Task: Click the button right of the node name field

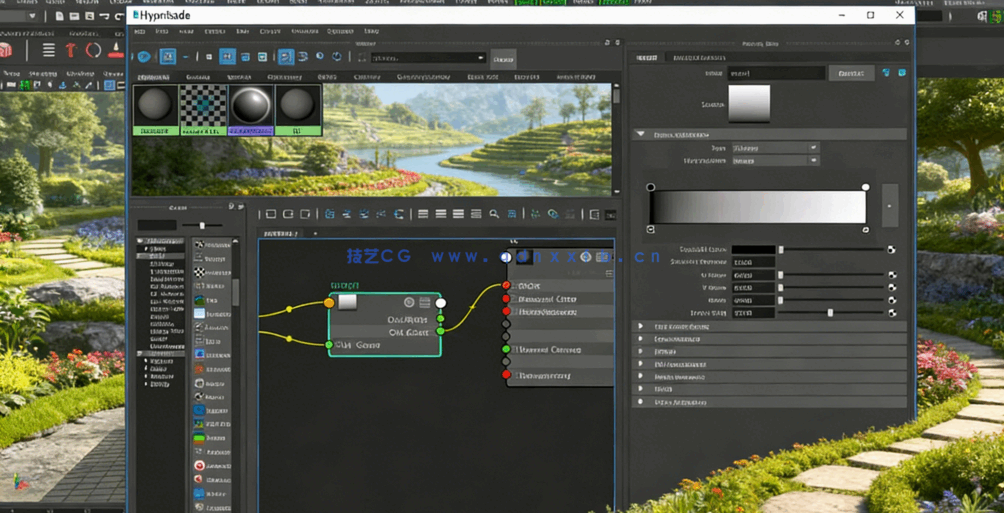Action: pyautogui.click(x=851, y=73)
